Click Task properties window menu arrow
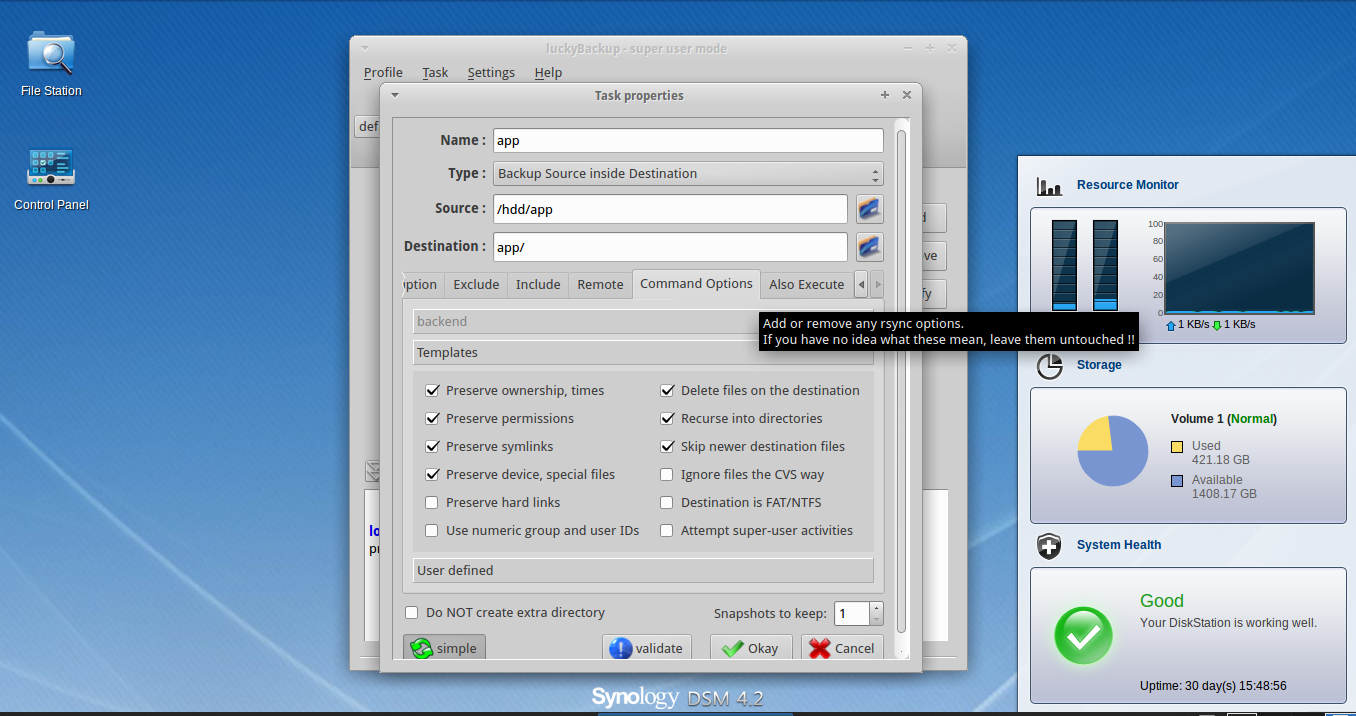This screenshot has width=1356, height=716. 395,95
